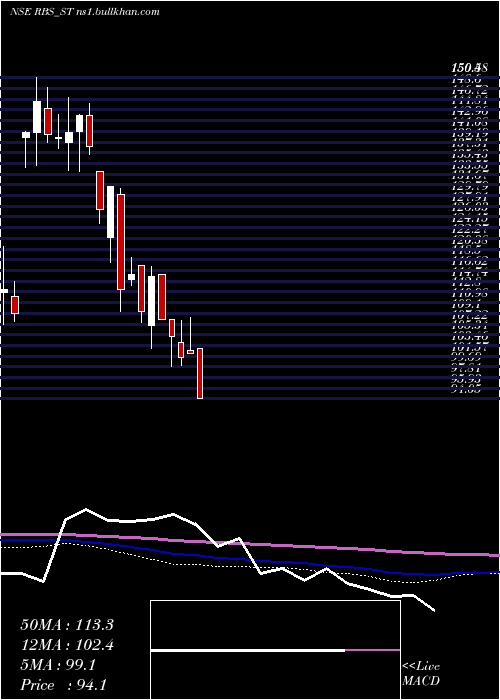
Task: Click the last red candlestick at chart bottom
Action: (200, 373)
